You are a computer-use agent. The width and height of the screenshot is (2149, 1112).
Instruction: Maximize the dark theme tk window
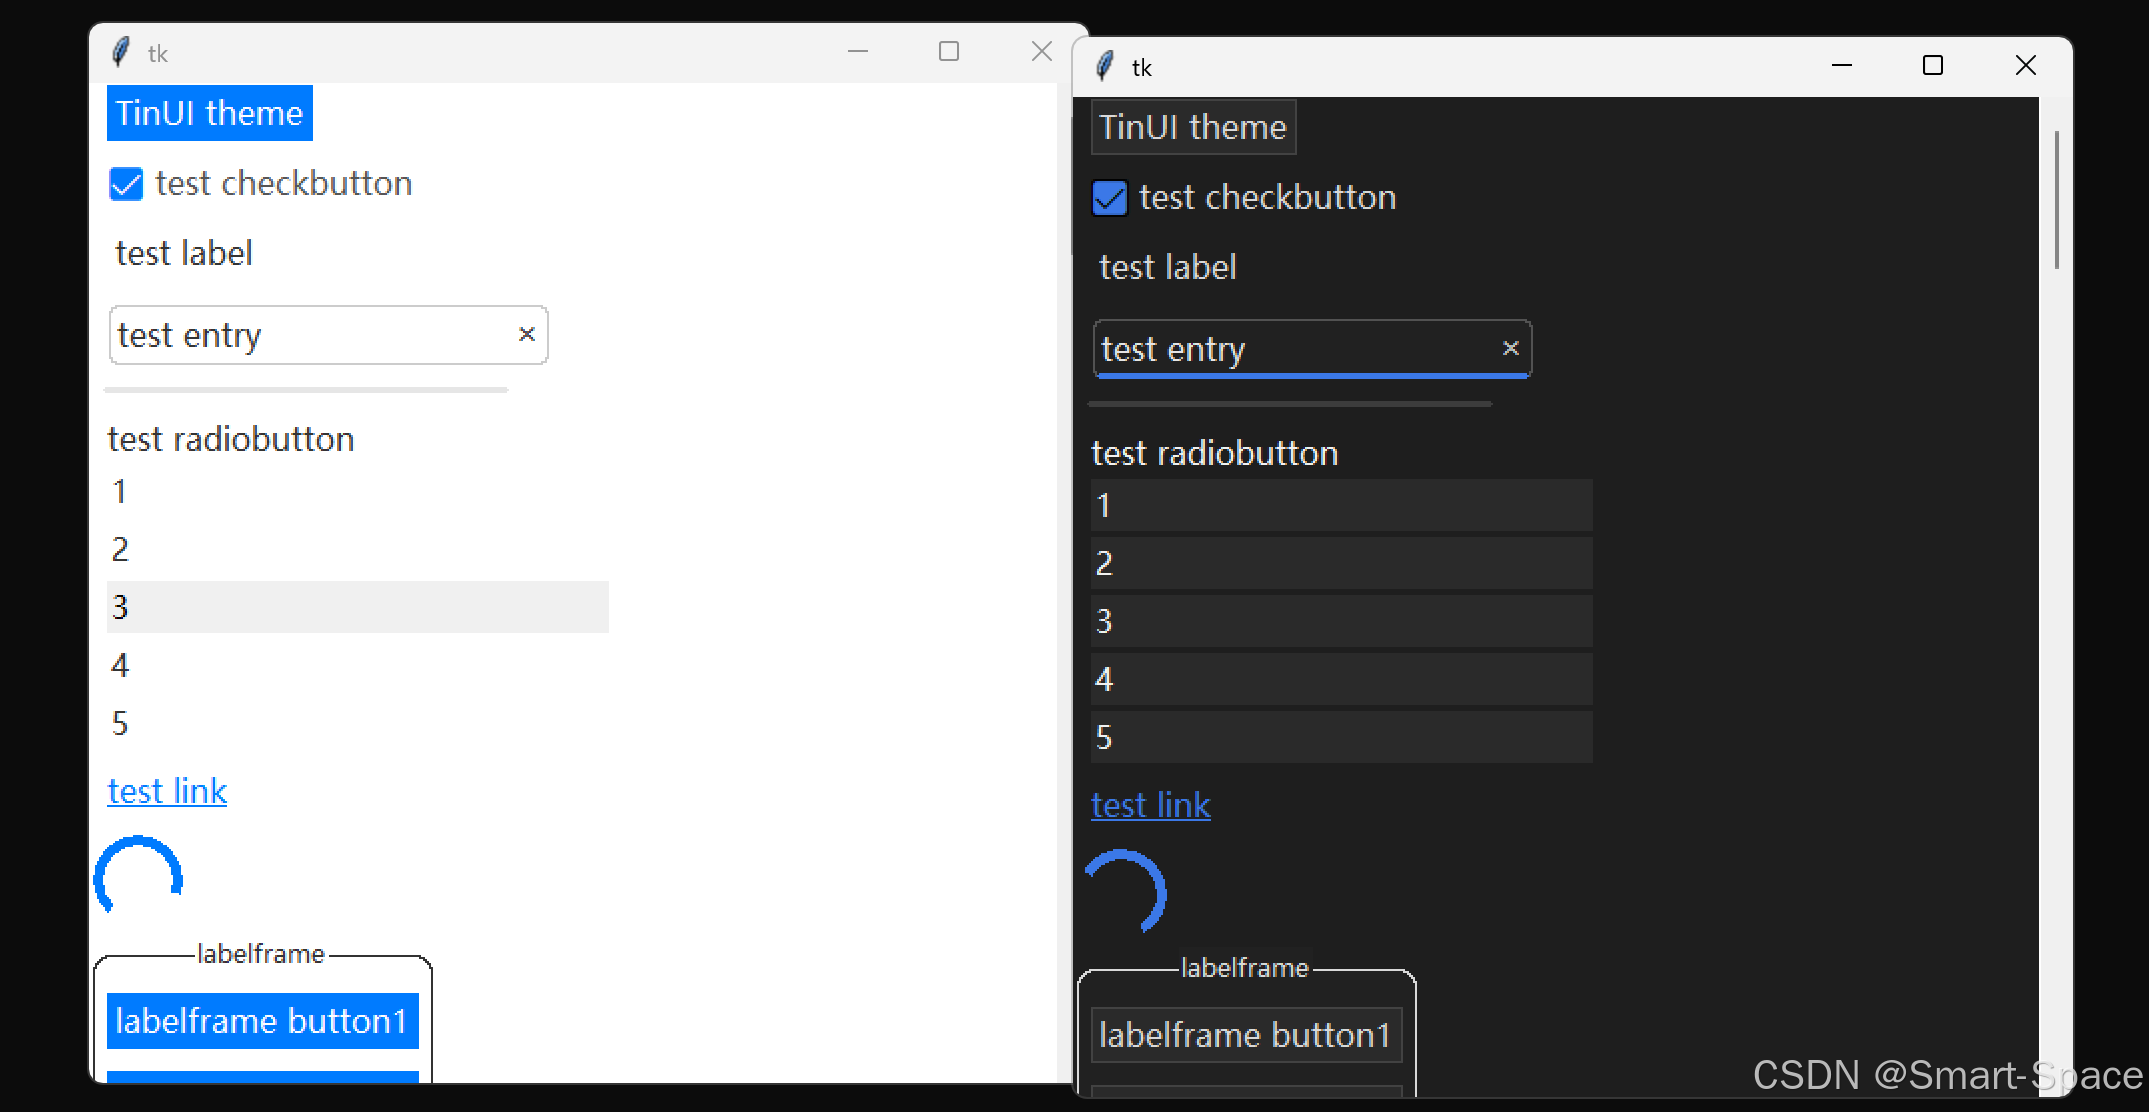[x=1932, y=66]
